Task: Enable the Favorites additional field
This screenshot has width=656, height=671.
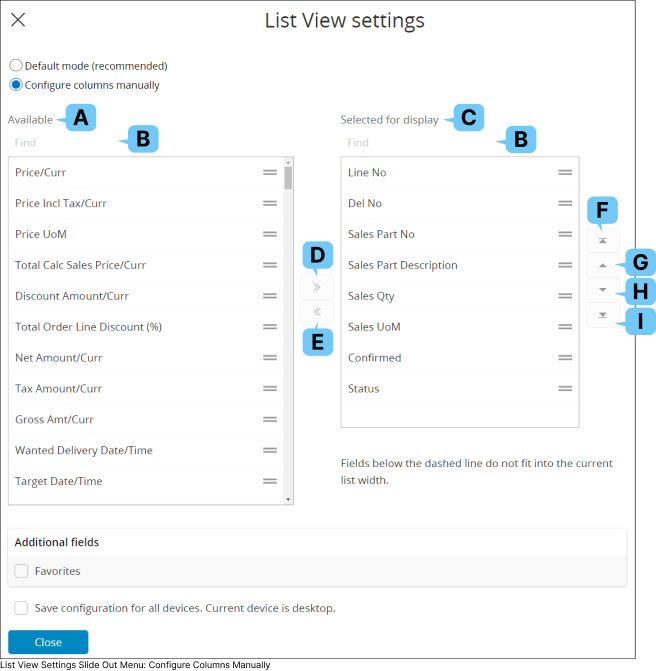Action: 22,571
